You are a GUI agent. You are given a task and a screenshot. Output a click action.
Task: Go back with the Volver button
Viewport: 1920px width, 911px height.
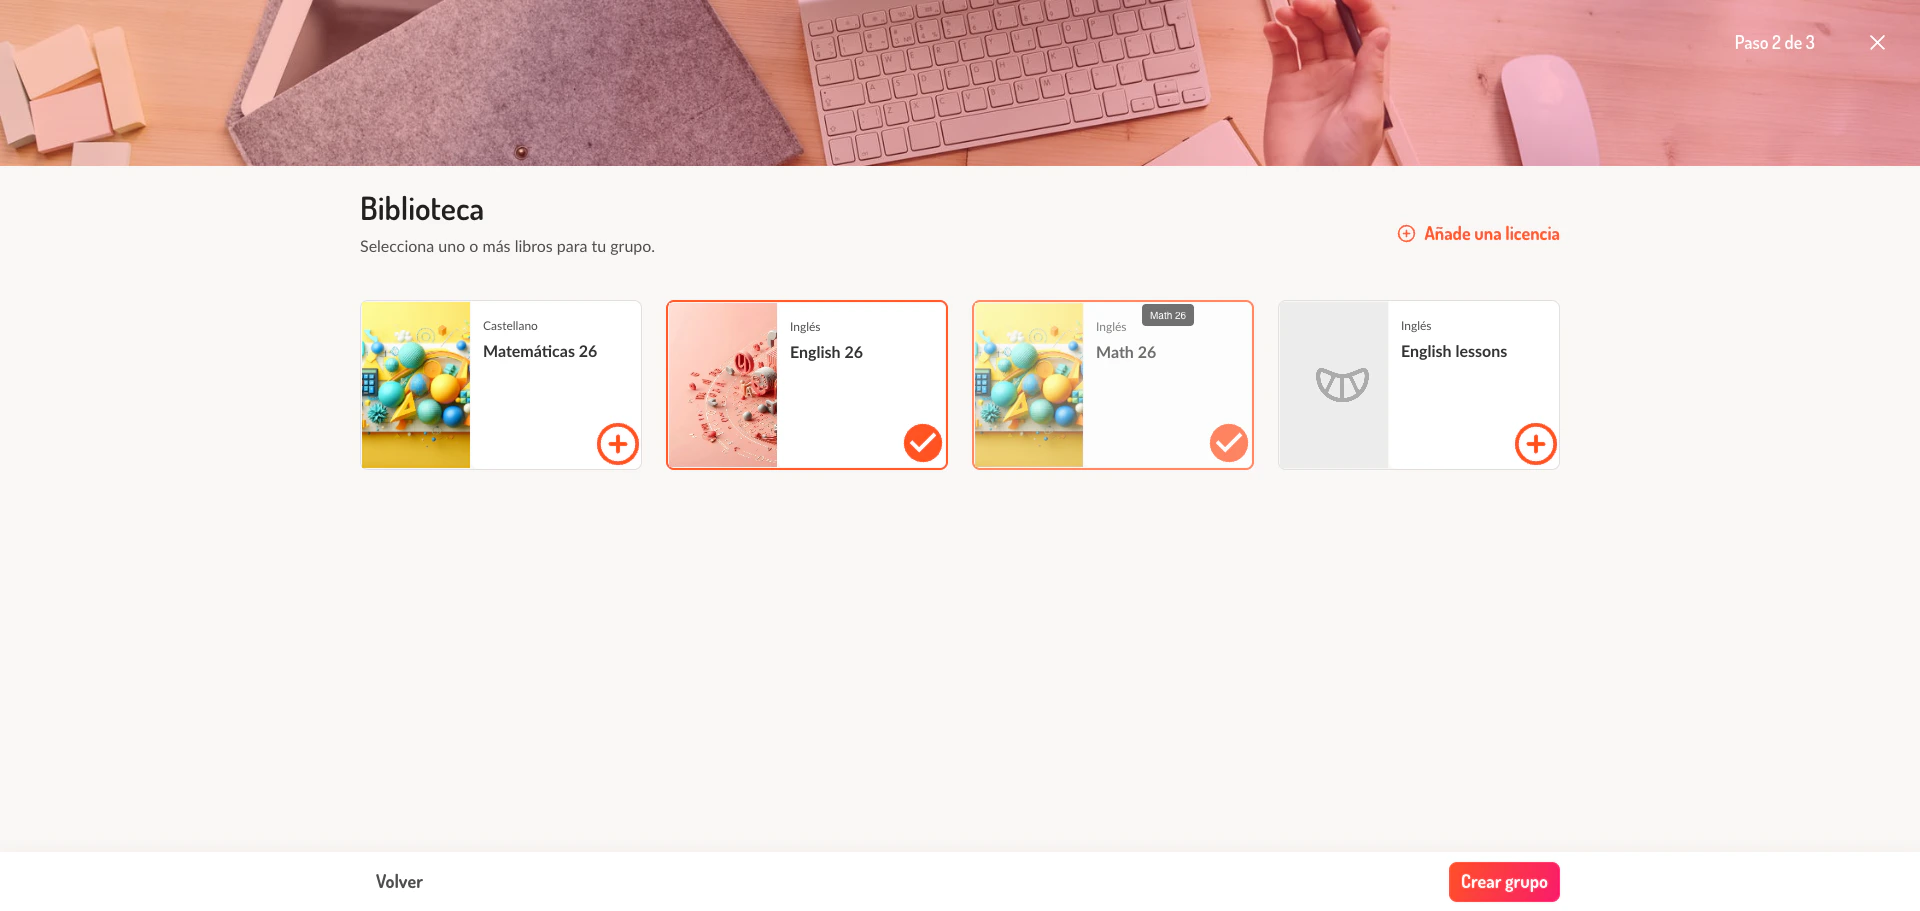tap(399, 882)
